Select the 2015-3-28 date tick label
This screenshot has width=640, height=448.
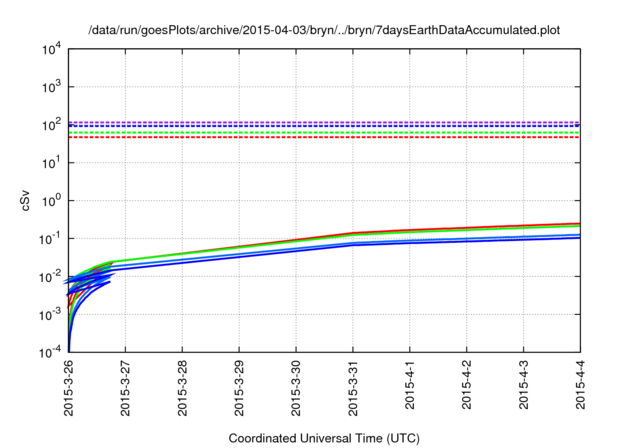click(182, 387)
